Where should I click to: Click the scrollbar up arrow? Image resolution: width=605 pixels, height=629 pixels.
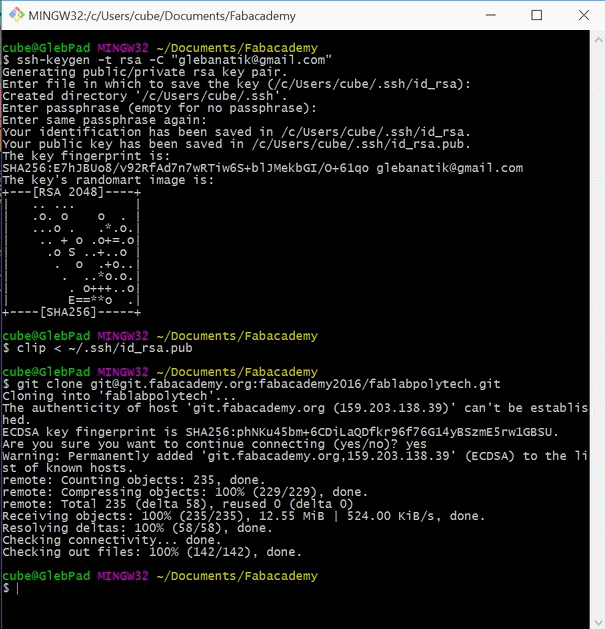(x=598, y=40)
